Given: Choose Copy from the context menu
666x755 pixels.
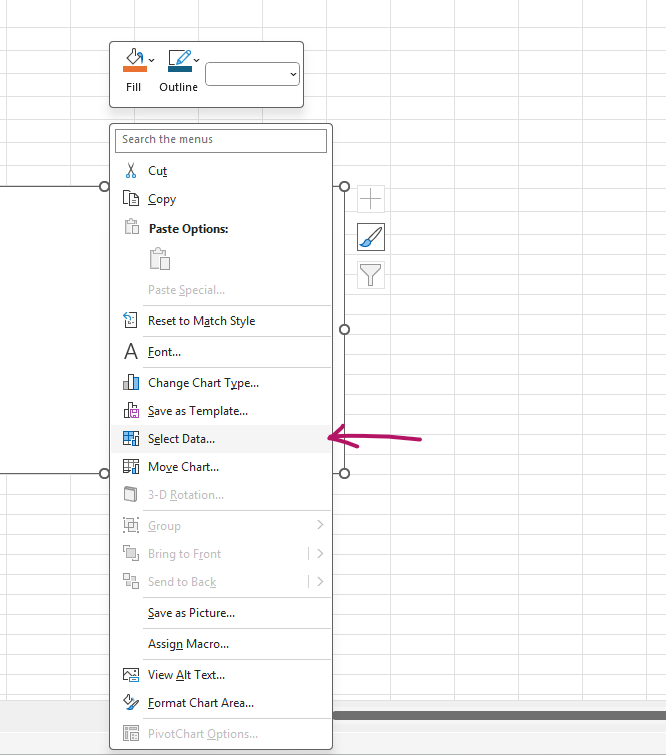Looking at the screenshot, I should [x=221, y=199].
